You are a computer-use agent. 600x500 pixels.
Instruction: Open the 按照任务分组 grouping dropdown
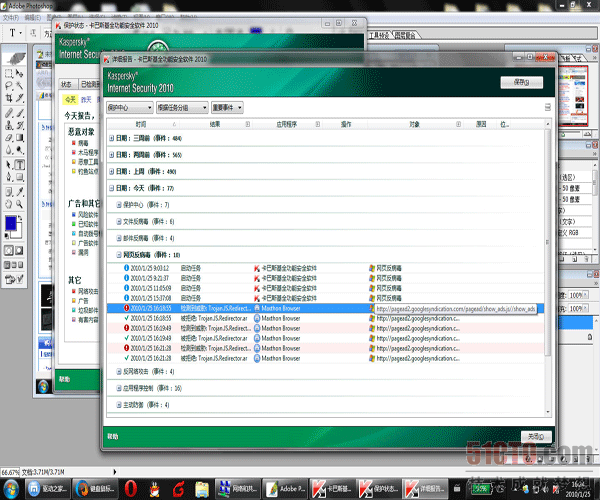[x=182, y=107]
